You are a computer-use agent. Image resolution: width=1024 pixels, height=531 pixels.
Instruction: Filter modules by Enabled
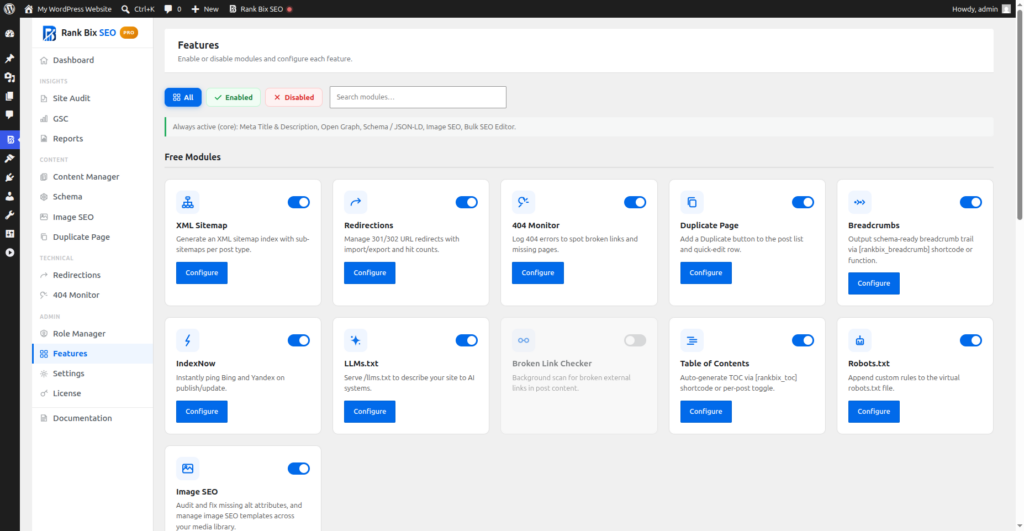(233, 97)
